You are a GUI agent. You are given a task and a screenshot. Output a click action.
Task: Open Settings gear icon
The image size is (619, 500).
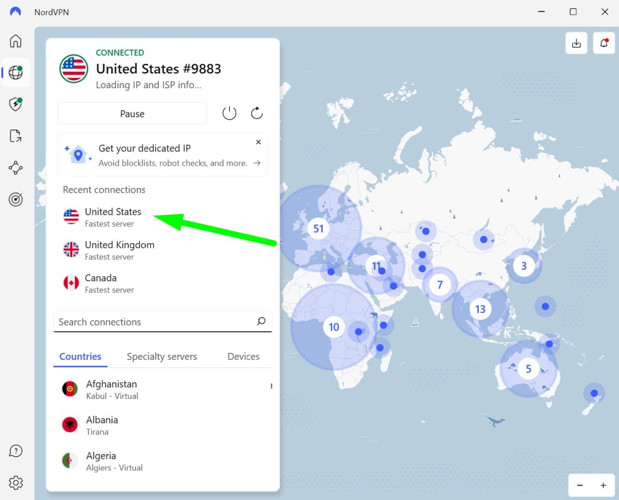pos(16,483)
